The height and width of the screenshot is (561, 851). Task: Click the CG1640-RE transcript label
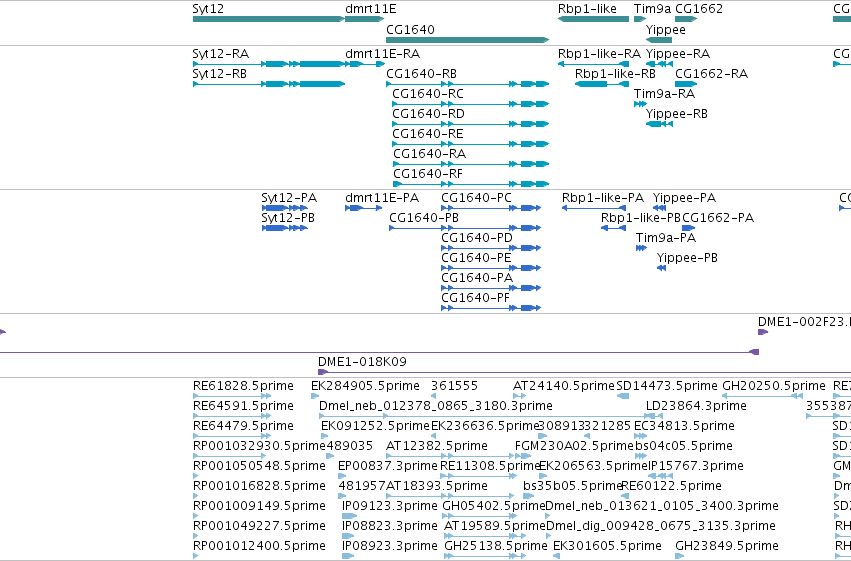point(428,134)
